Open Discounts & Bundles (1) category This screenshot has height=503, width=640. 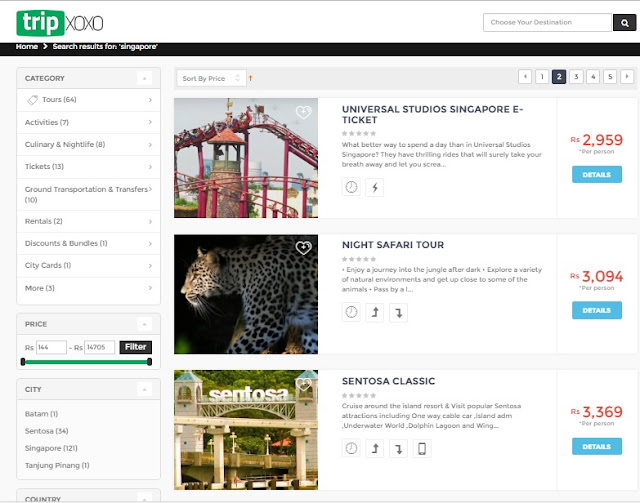(x=88, y=243)
